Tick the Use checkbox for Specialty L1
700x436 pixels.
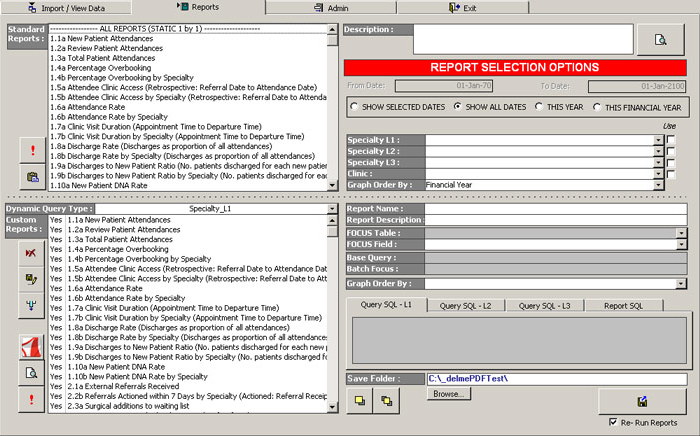tap(671, 140)
